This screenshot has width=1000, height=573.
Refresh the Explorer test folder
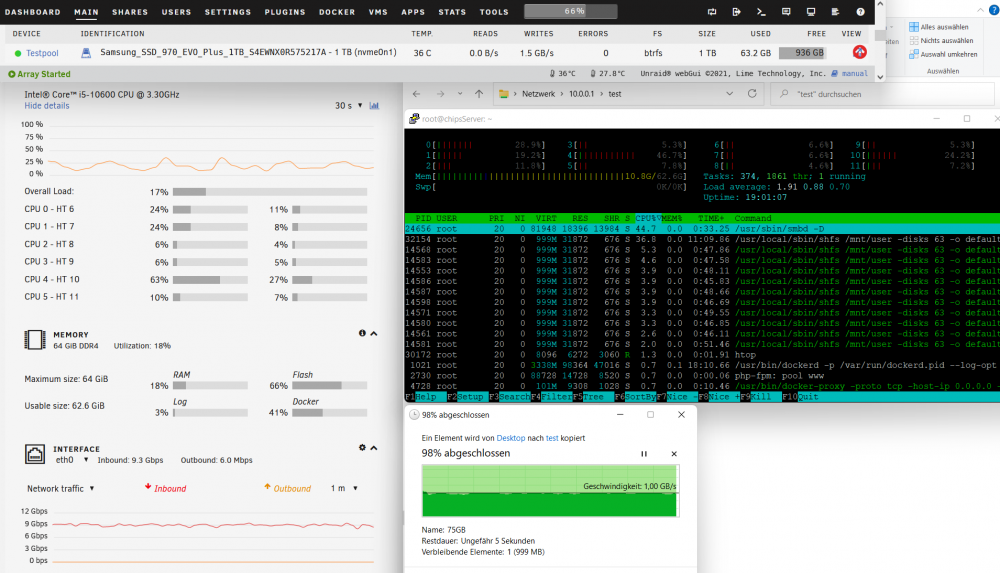[752, 94]
